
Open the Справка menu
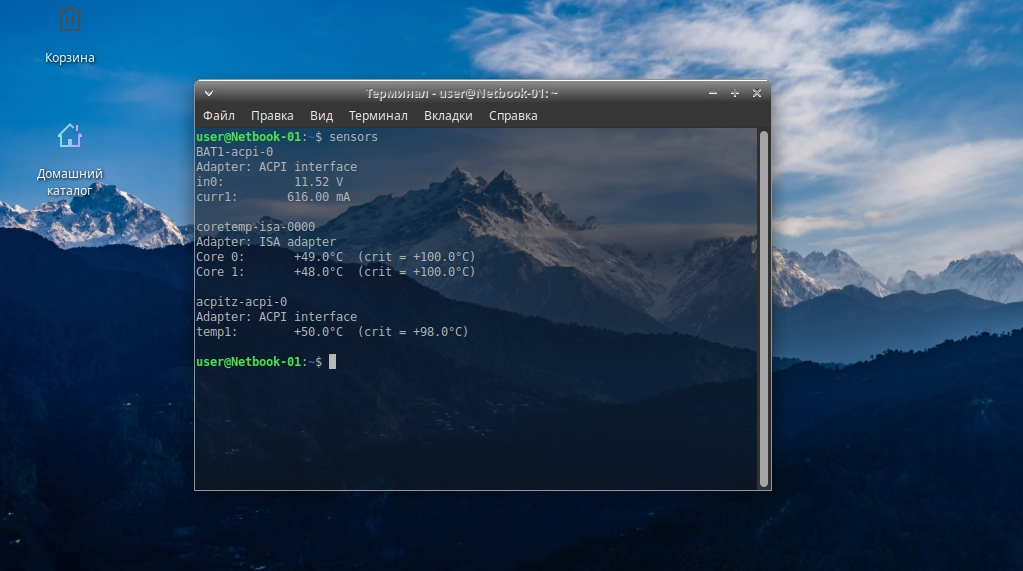point(513,116)
